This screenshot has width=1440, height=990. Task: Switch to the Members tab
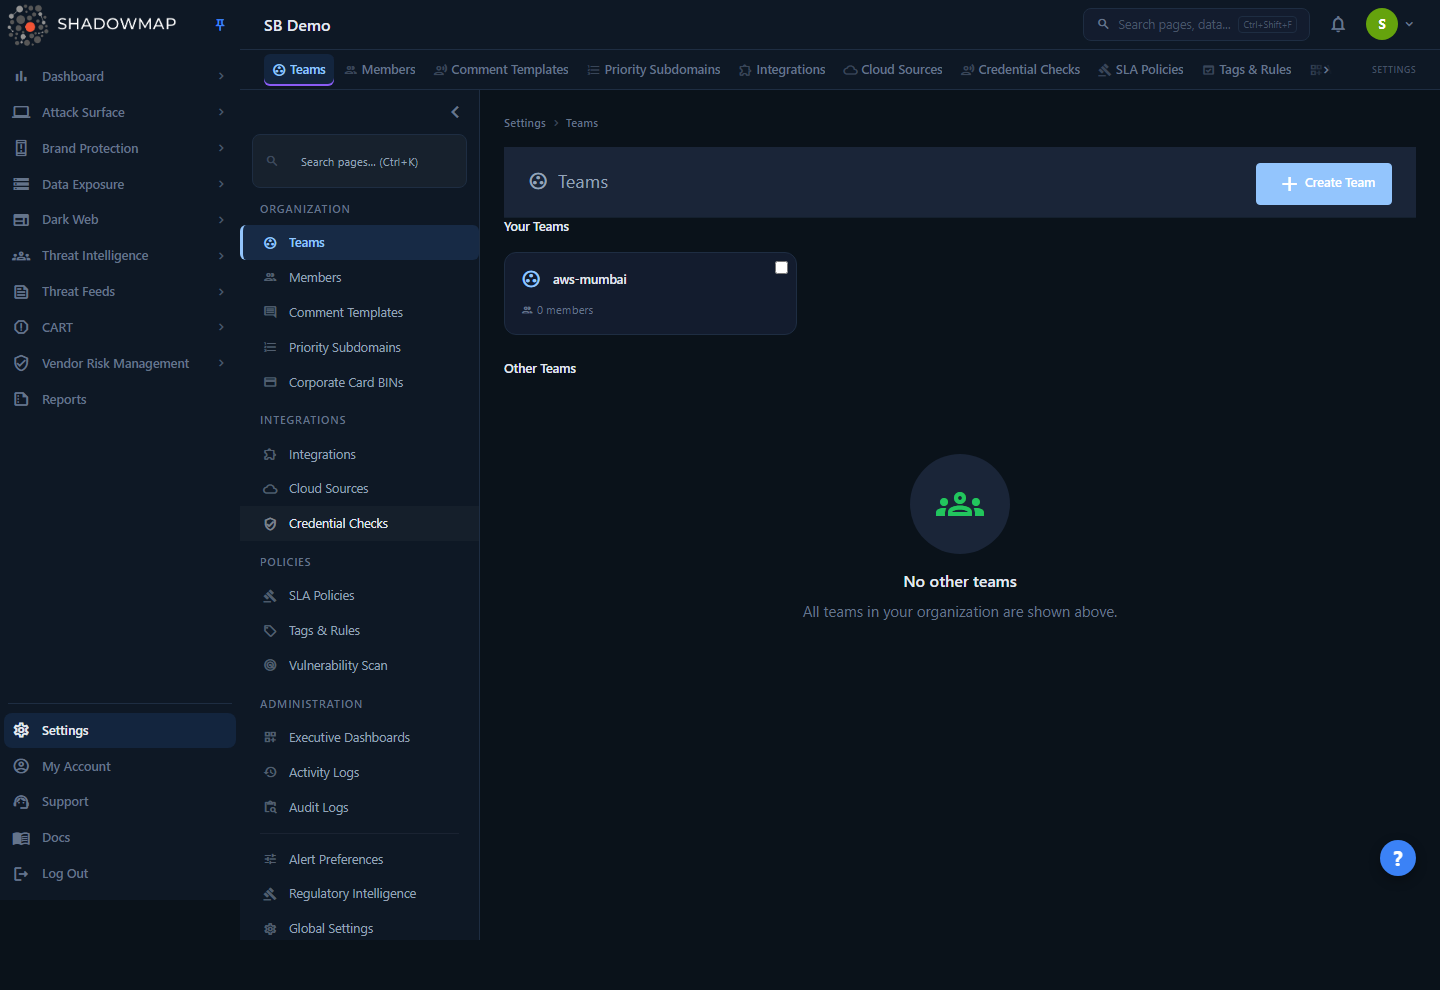pyautogui.click(x=380, y=70)
